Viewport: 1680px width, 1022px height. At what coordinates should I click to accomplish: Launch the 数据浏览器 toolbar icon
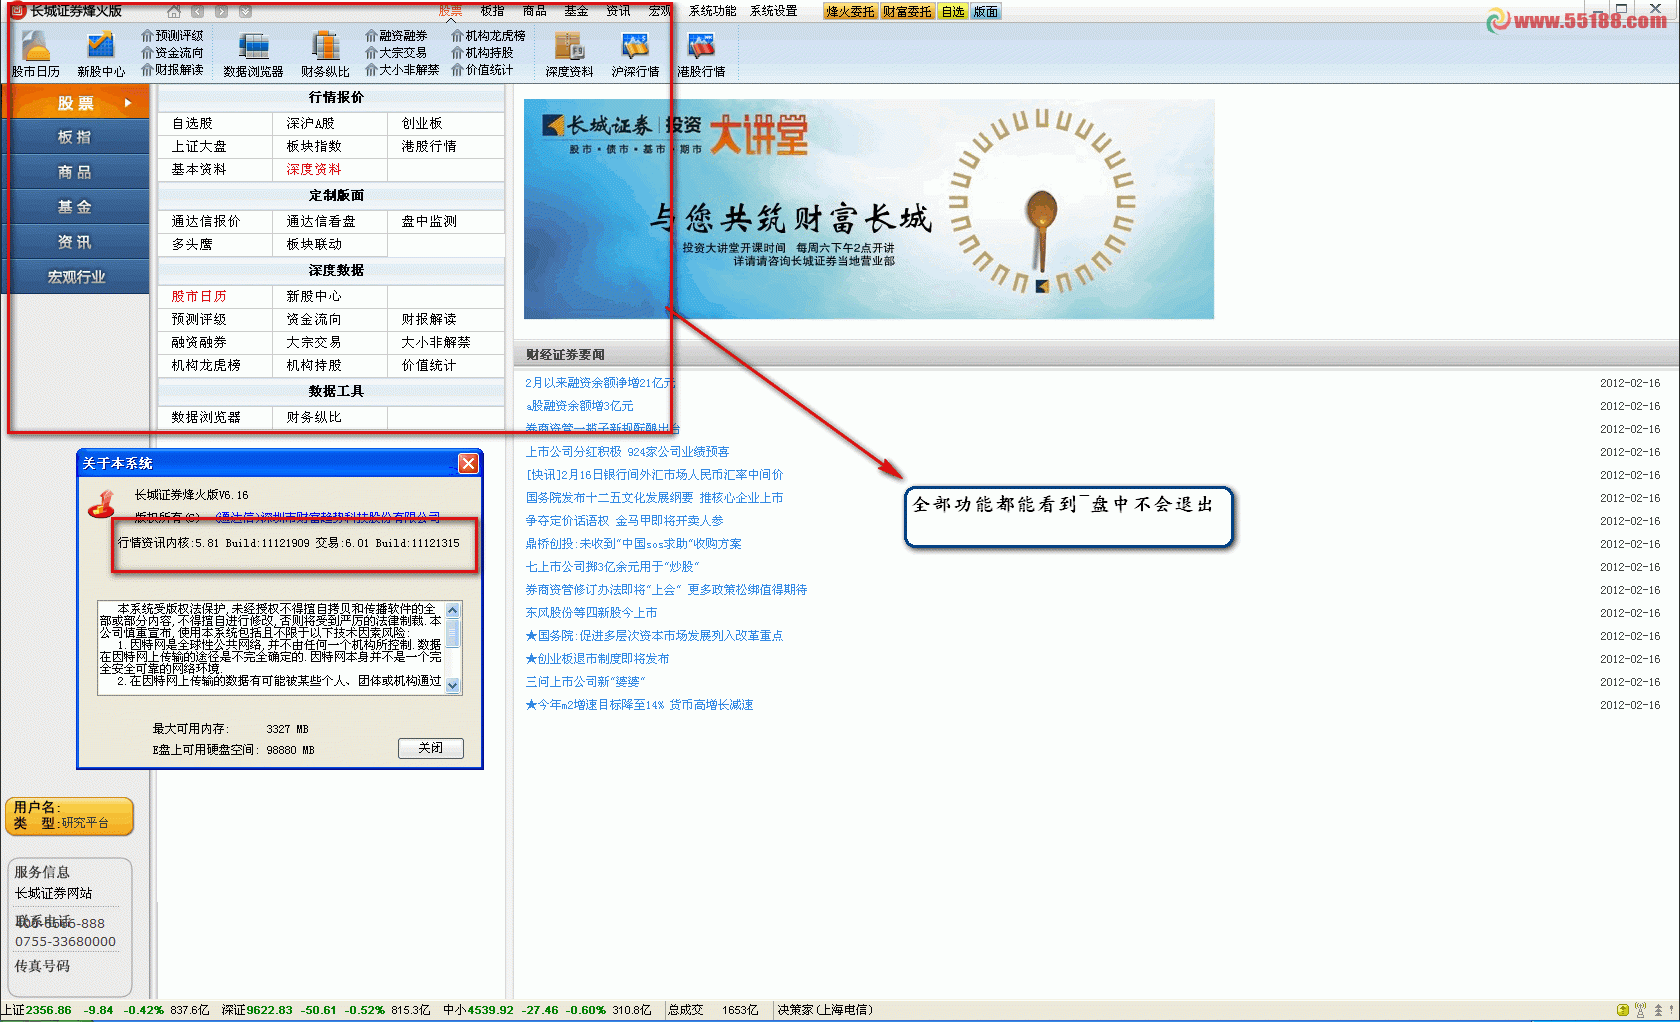point(253,54)
